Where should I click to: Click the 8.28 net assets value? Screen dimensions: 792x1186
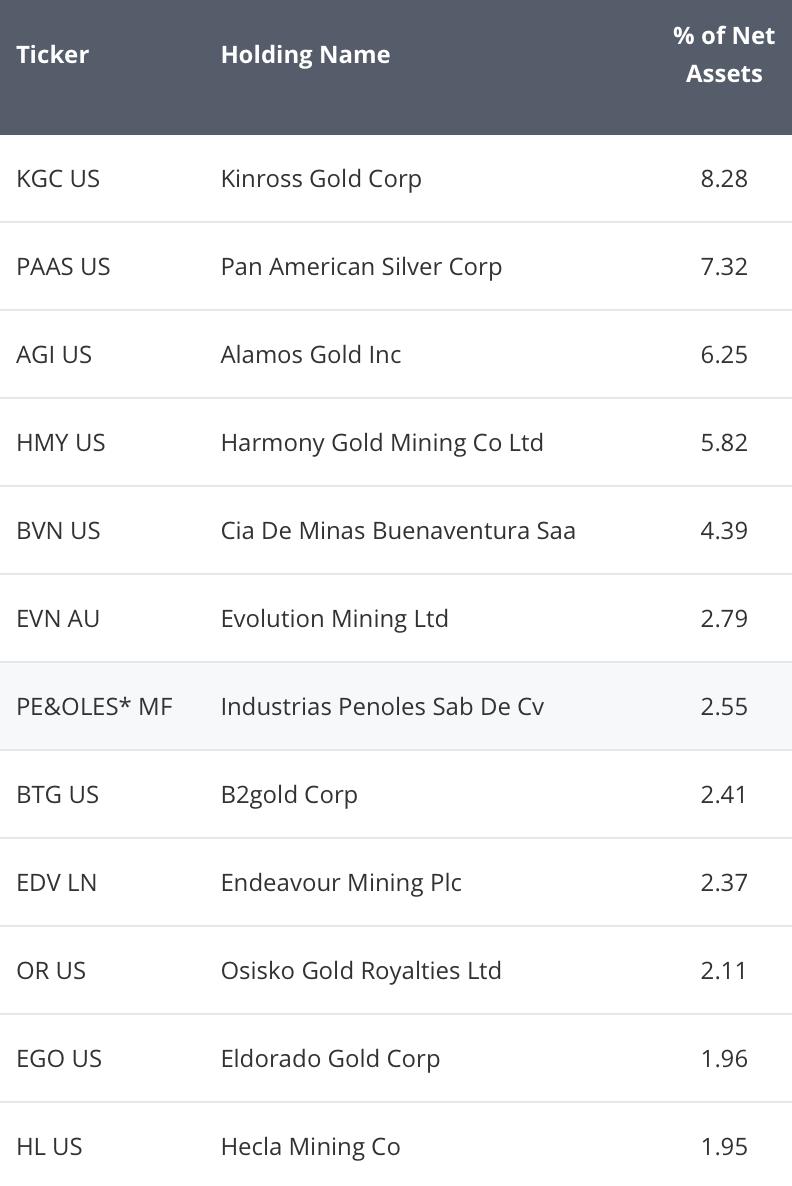(x=724, y=179)
